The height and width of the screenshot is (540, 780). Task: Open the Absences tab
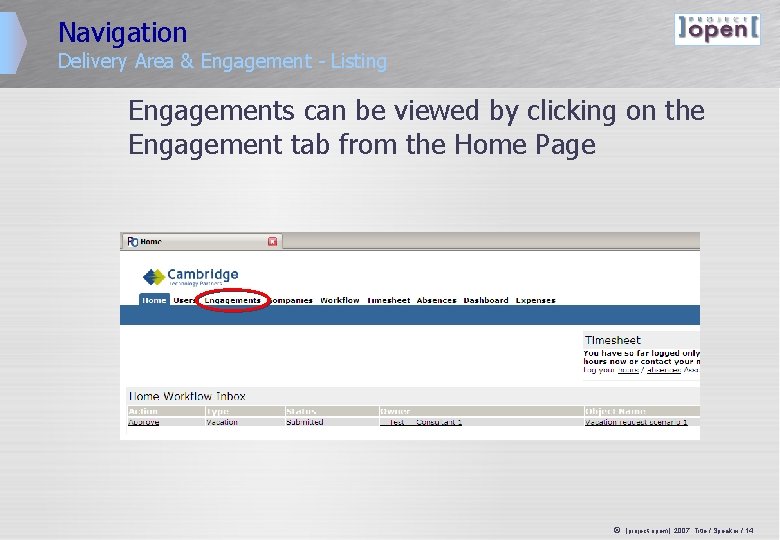436,300
